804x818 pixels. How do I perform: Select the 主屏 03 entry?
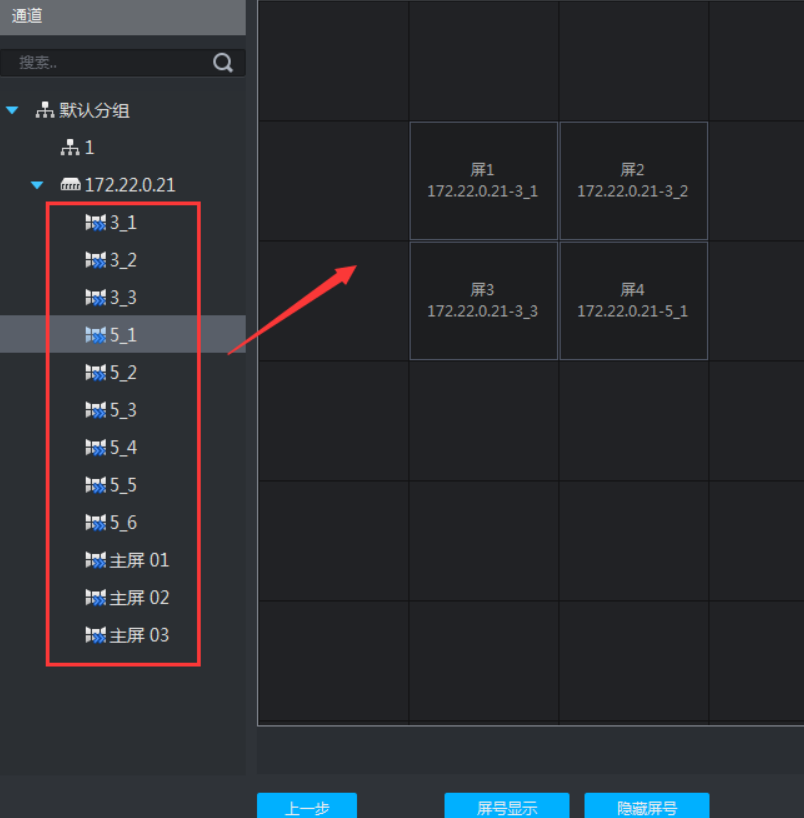[x=128, y=635]
